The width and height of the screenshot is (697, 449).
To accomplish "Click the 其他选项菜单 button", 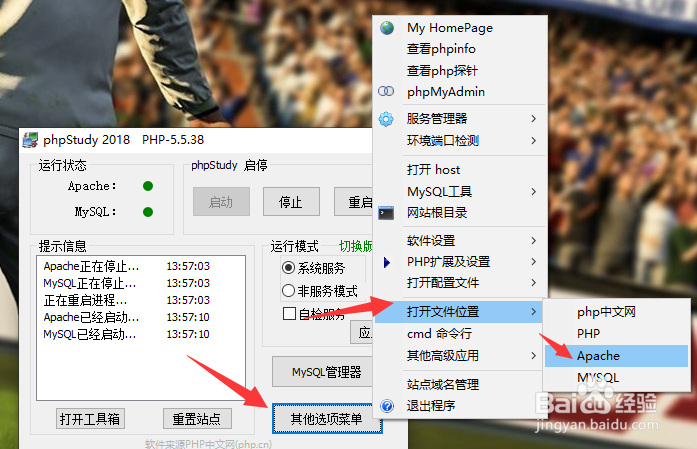I will 327,418.
